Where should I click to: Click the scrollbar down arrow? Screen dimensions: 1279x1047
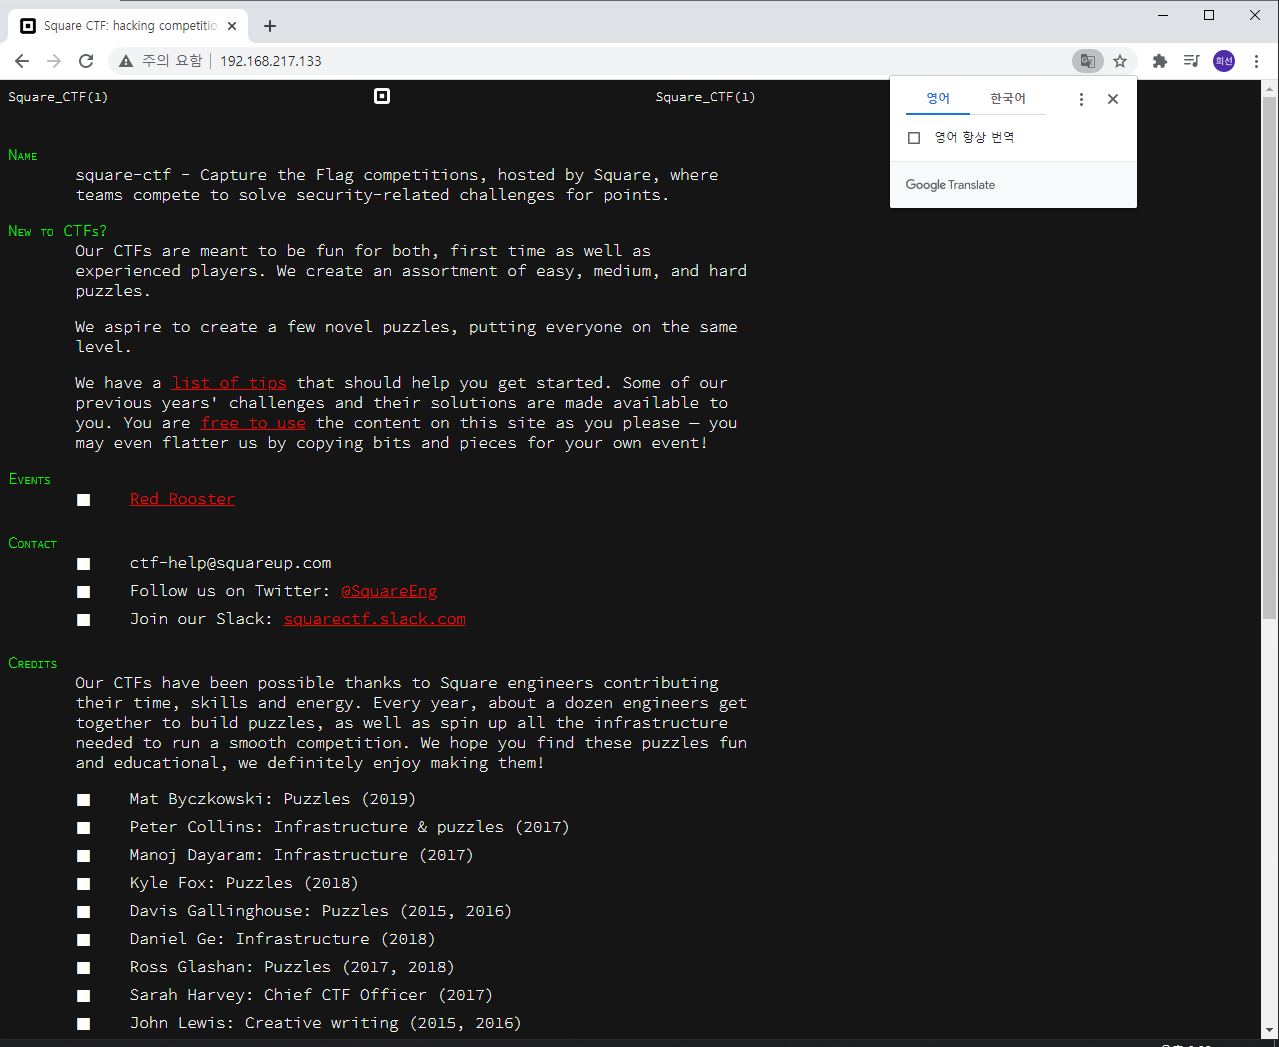1269,1030
